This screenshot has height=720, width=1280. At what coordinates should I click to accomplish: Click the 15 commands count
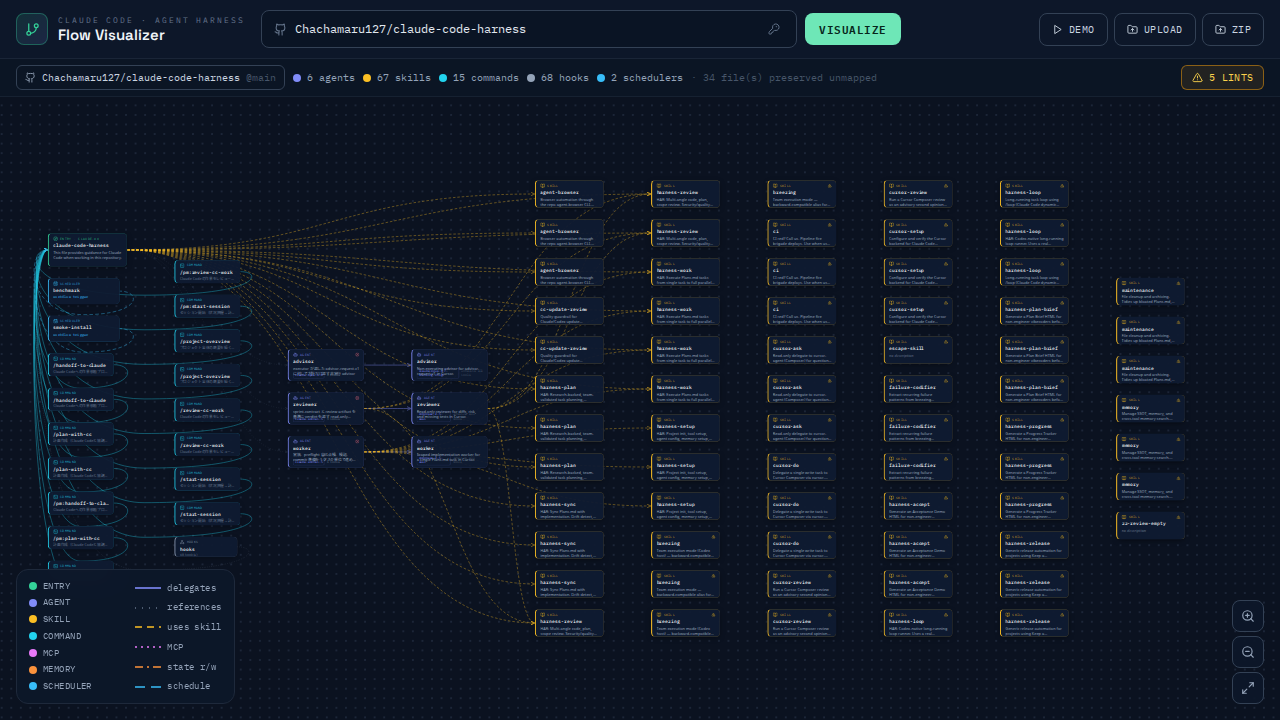479,78
